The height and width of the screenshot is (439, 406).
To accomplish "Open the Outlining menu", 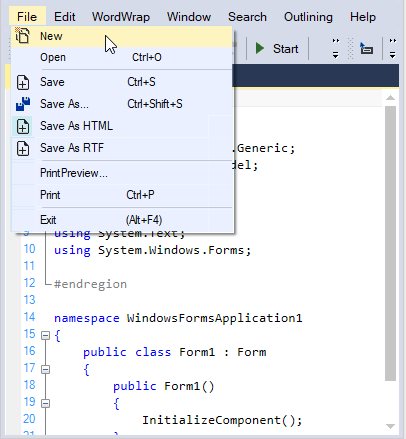I will (x=308, y=17).
